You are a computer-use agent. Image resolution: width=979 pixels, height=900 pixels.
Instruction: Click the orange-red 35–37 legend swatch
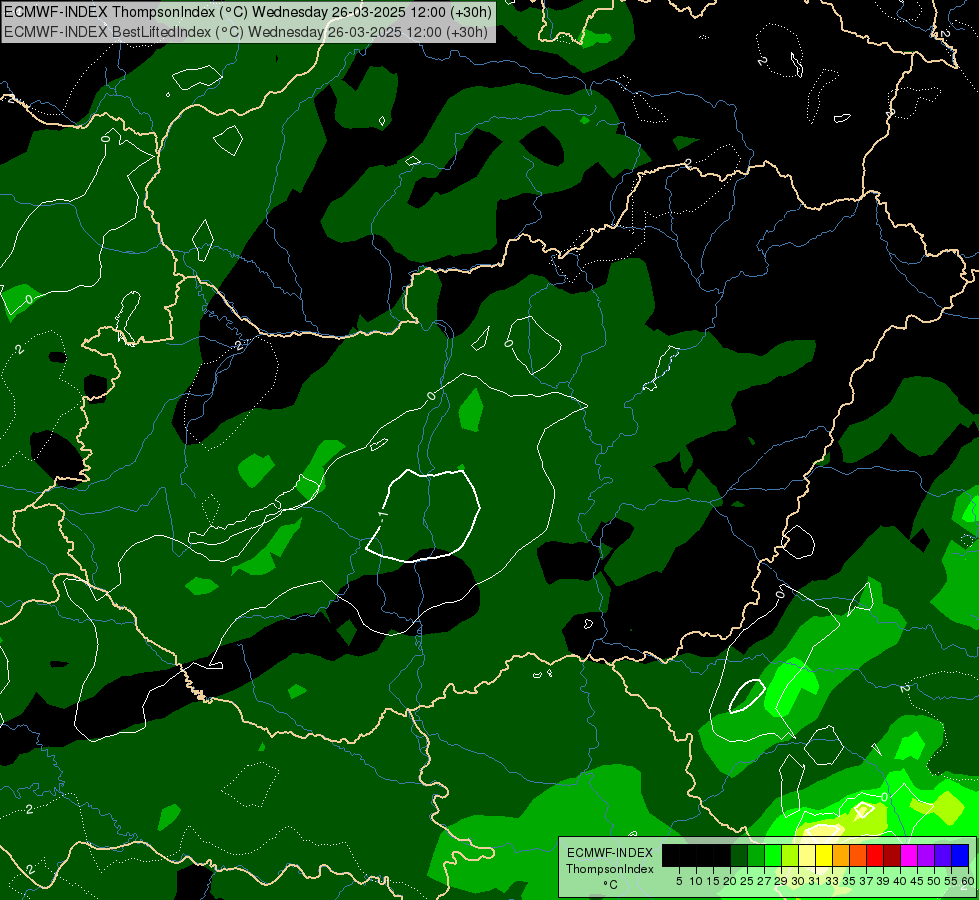click(858, 855)
